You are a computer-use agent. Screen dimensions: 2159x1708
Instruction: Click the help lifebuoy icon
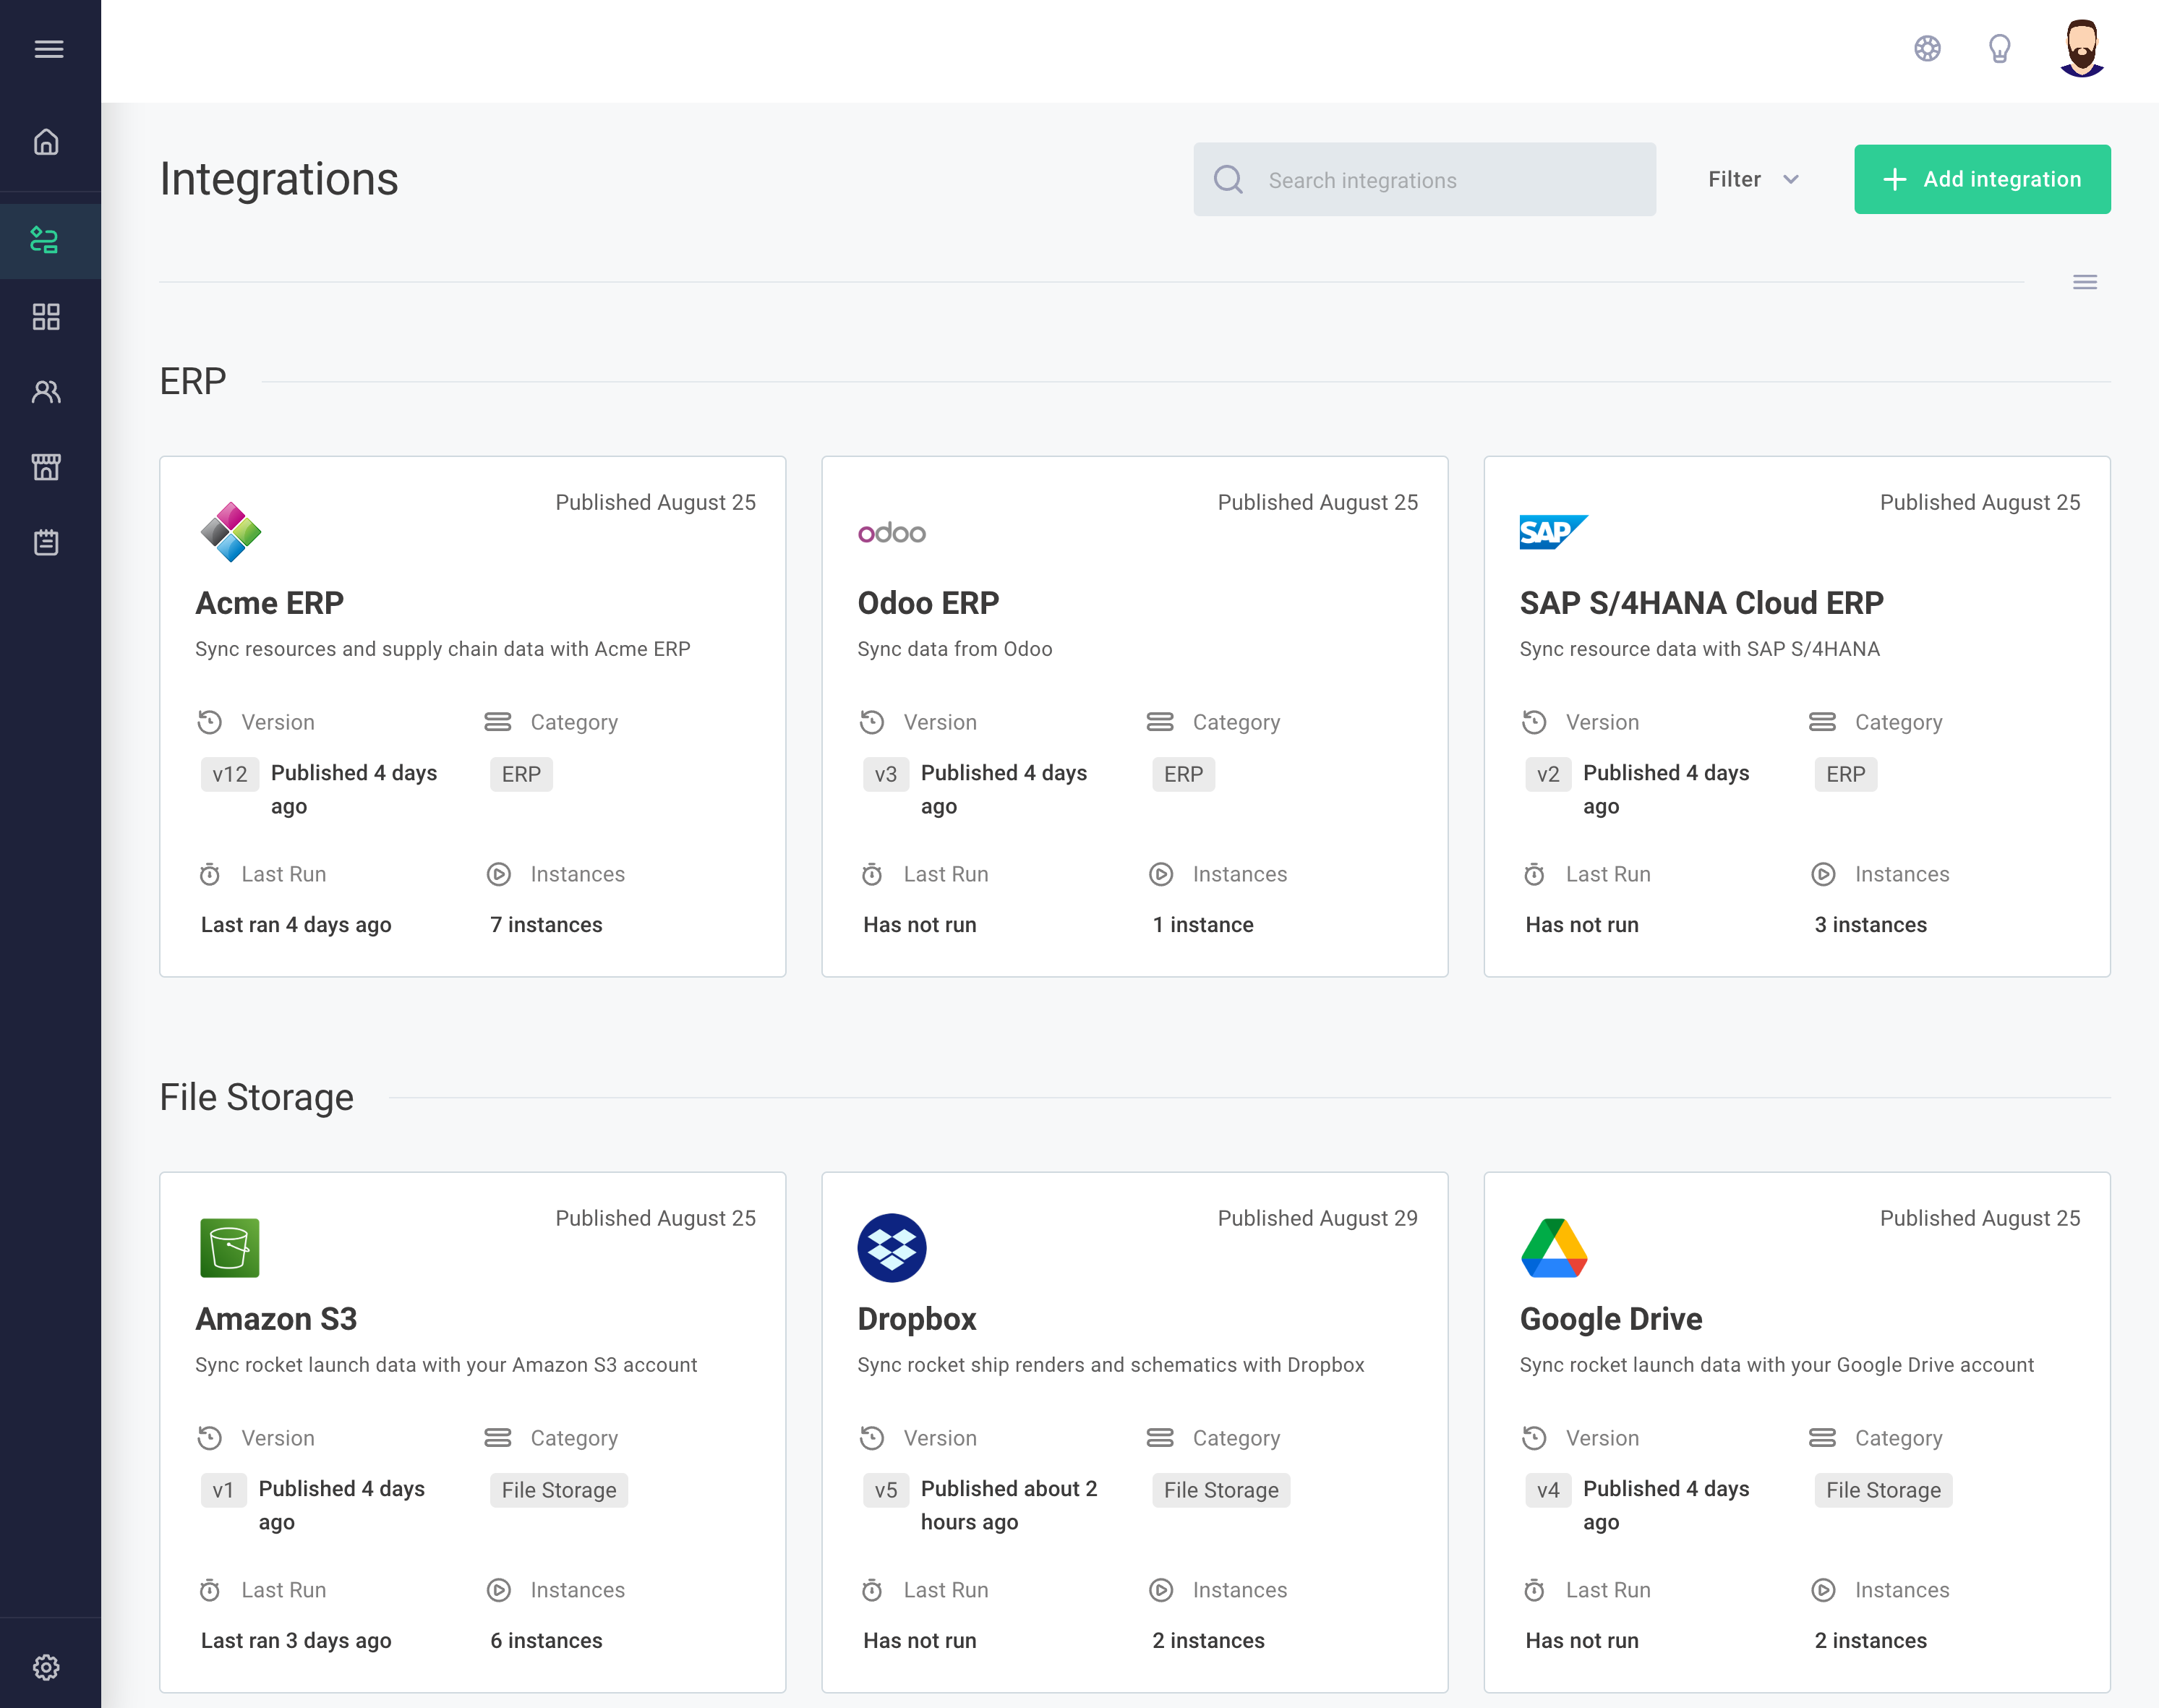coord(1927,49)
